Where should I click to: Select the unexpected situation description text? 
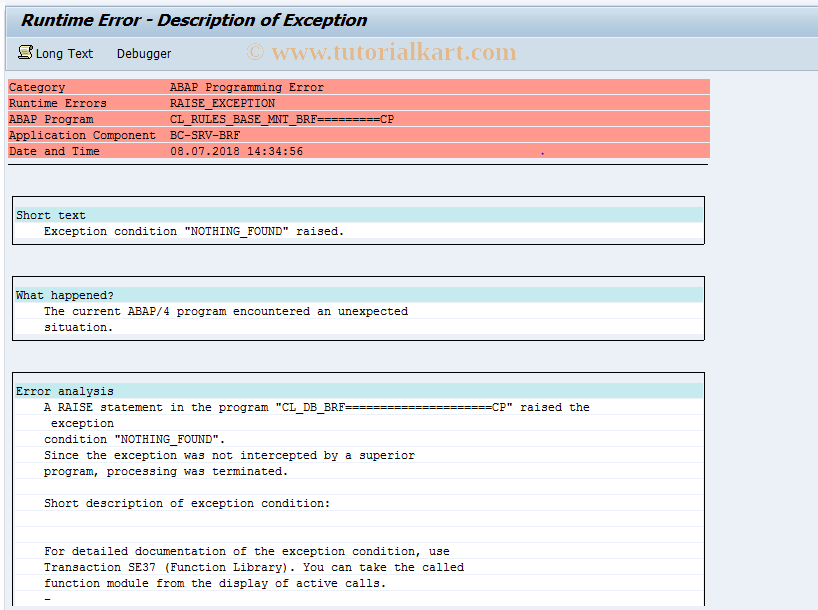(225, 311)
